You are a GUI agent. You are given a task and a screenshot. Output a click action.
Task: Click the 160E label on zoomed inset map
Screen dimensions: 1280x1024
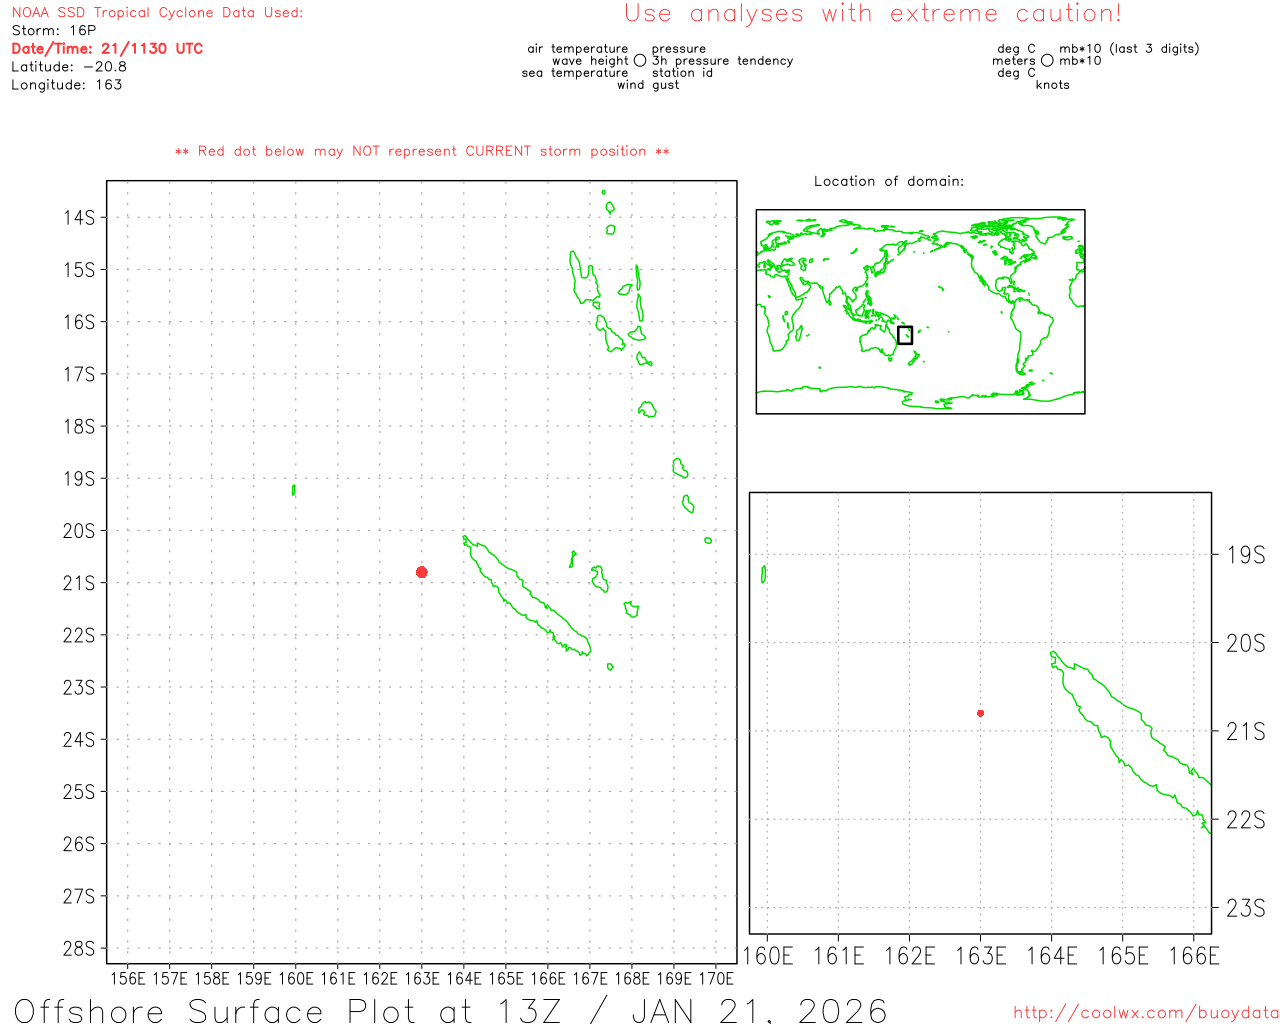pos(768,956)
